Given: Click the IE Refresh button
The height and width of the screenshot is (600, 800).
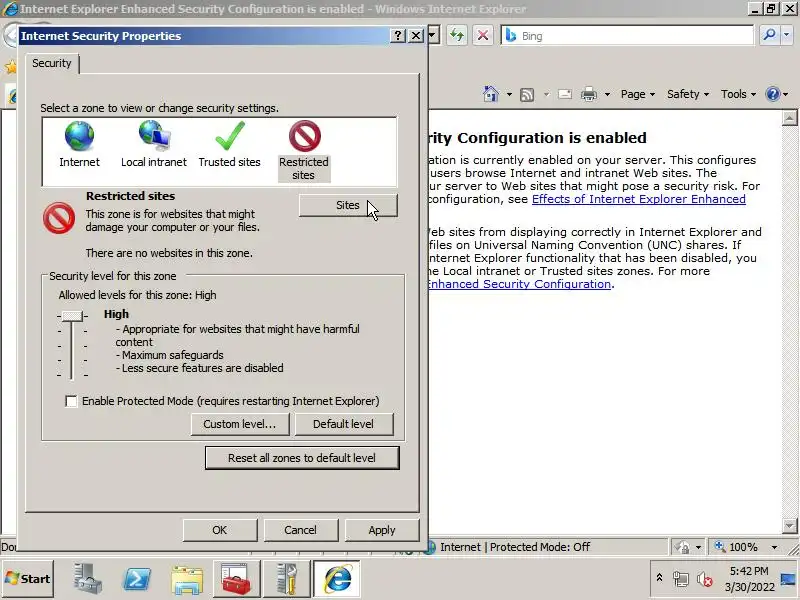Looking at the screenshot, I should pyautogui.click(x=457, y=35).
